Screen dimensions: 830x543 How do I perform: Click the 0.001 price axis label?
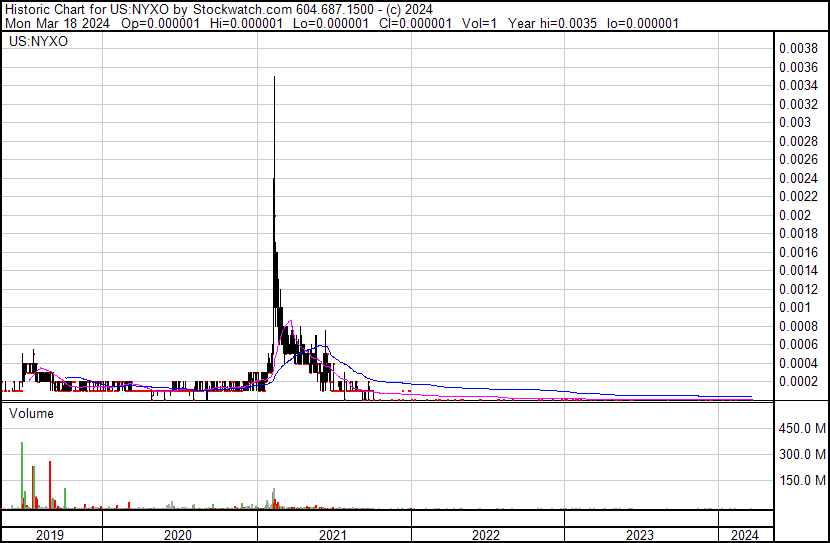coord(795,307)
